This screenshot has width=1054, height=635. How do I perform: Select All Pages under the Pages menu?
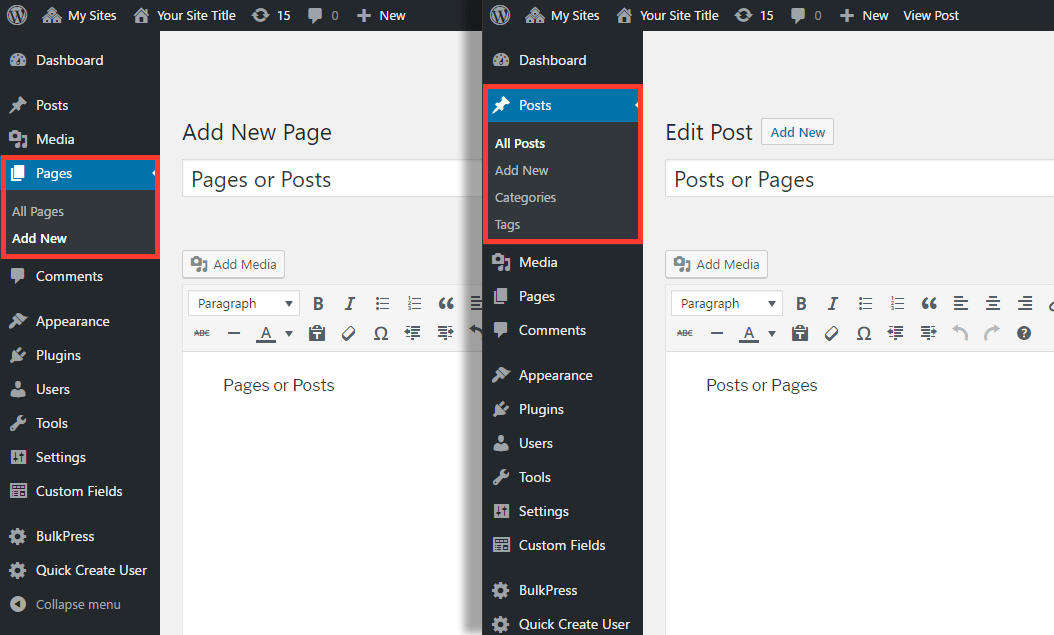[37, 211]
